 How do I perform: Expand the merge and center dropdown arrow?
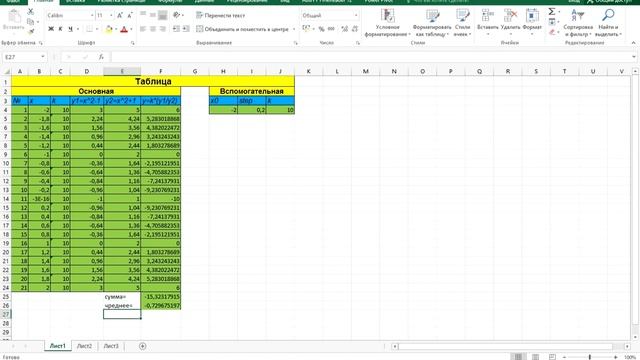pos(294,29)
